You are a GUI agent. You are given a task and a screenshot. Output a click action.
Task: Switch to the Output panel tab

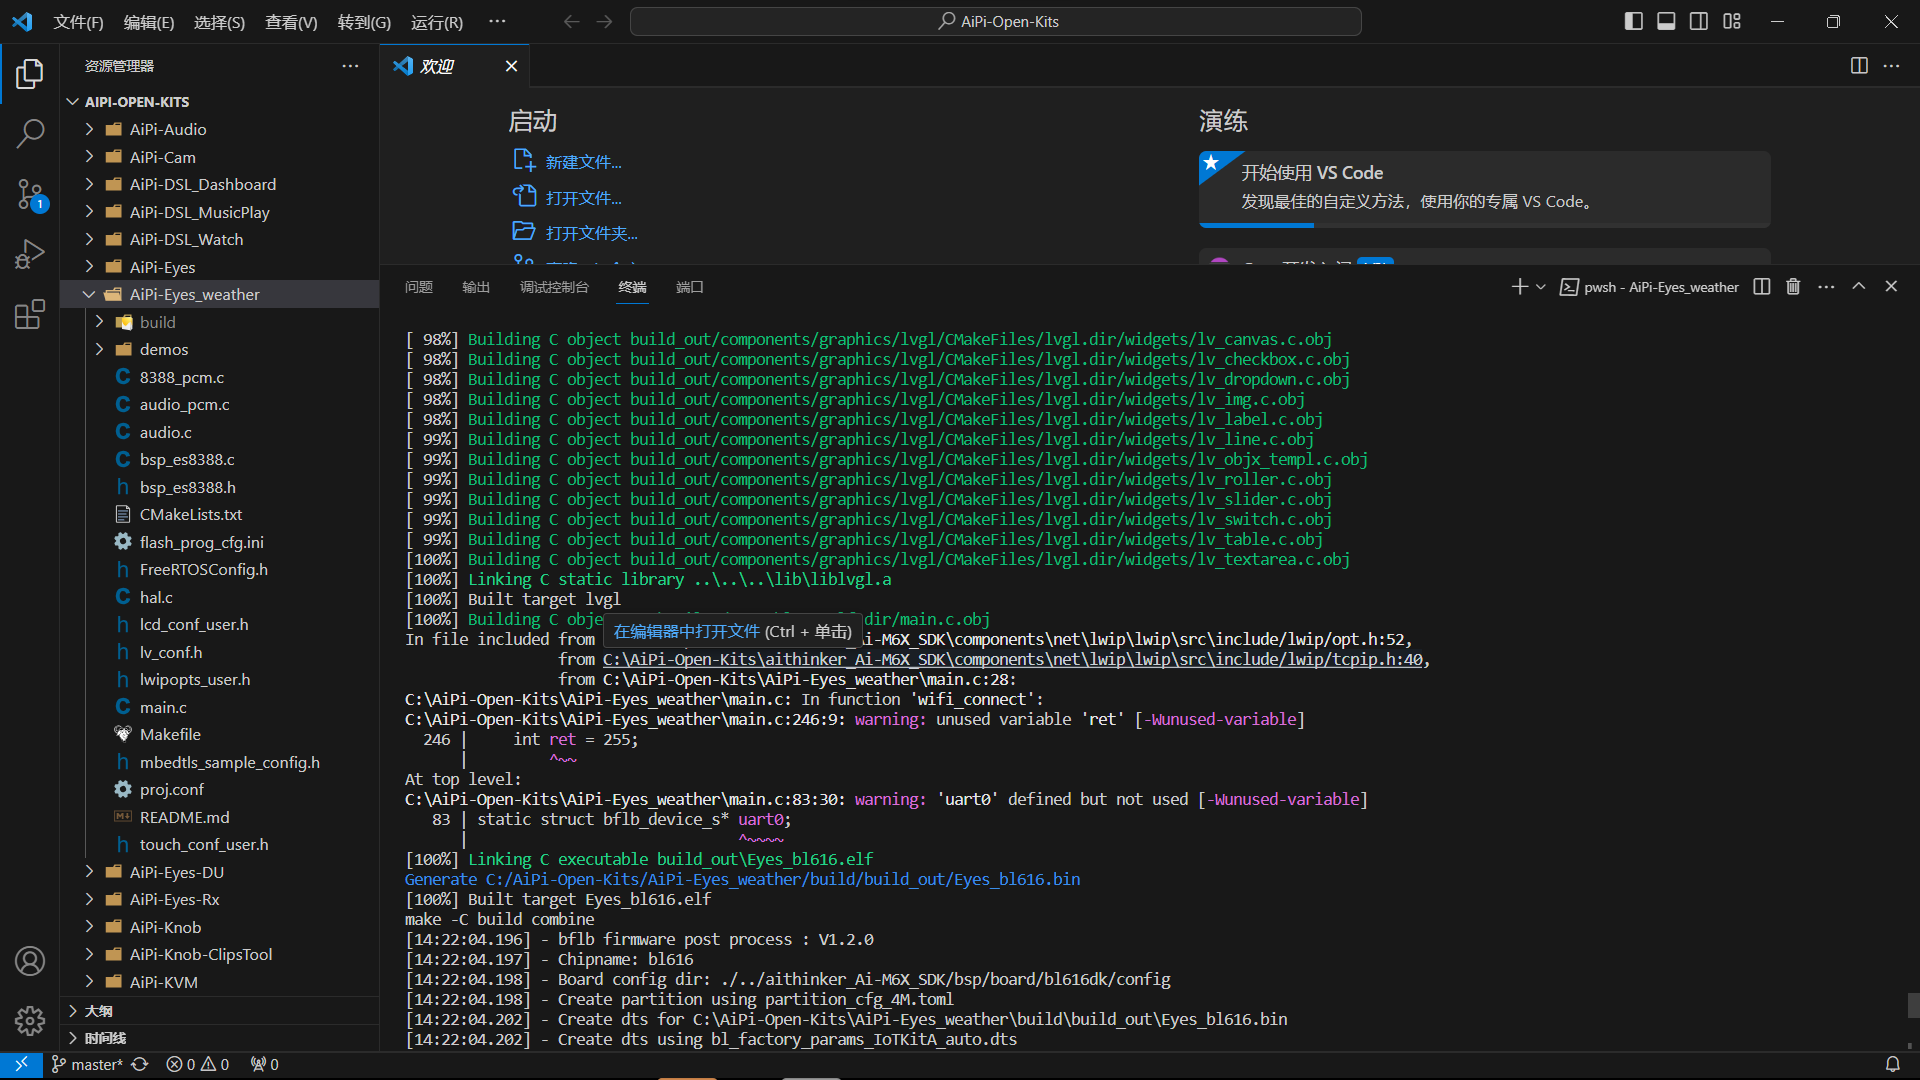coord(476,287)
